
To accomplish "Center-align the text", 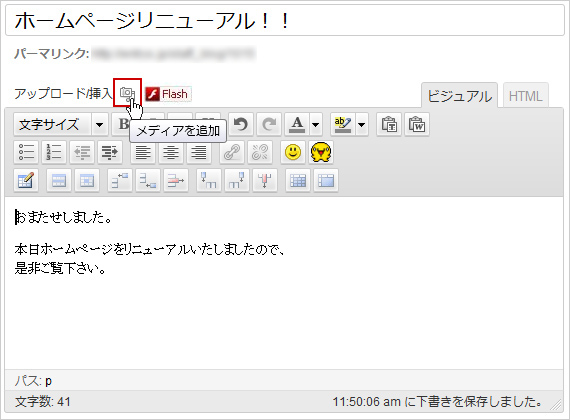I will click(171, 152).
